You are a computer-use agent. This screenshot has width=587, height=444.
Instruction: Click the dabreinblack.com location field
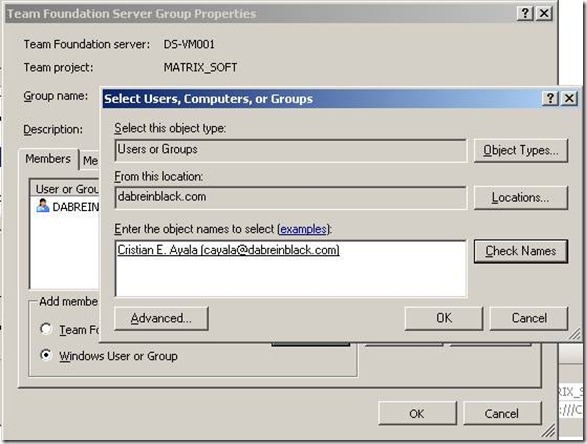[x=291, y=197]
